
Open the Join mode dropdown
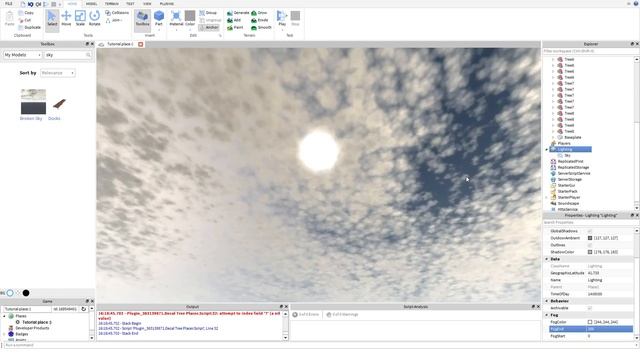pos(115,20)
